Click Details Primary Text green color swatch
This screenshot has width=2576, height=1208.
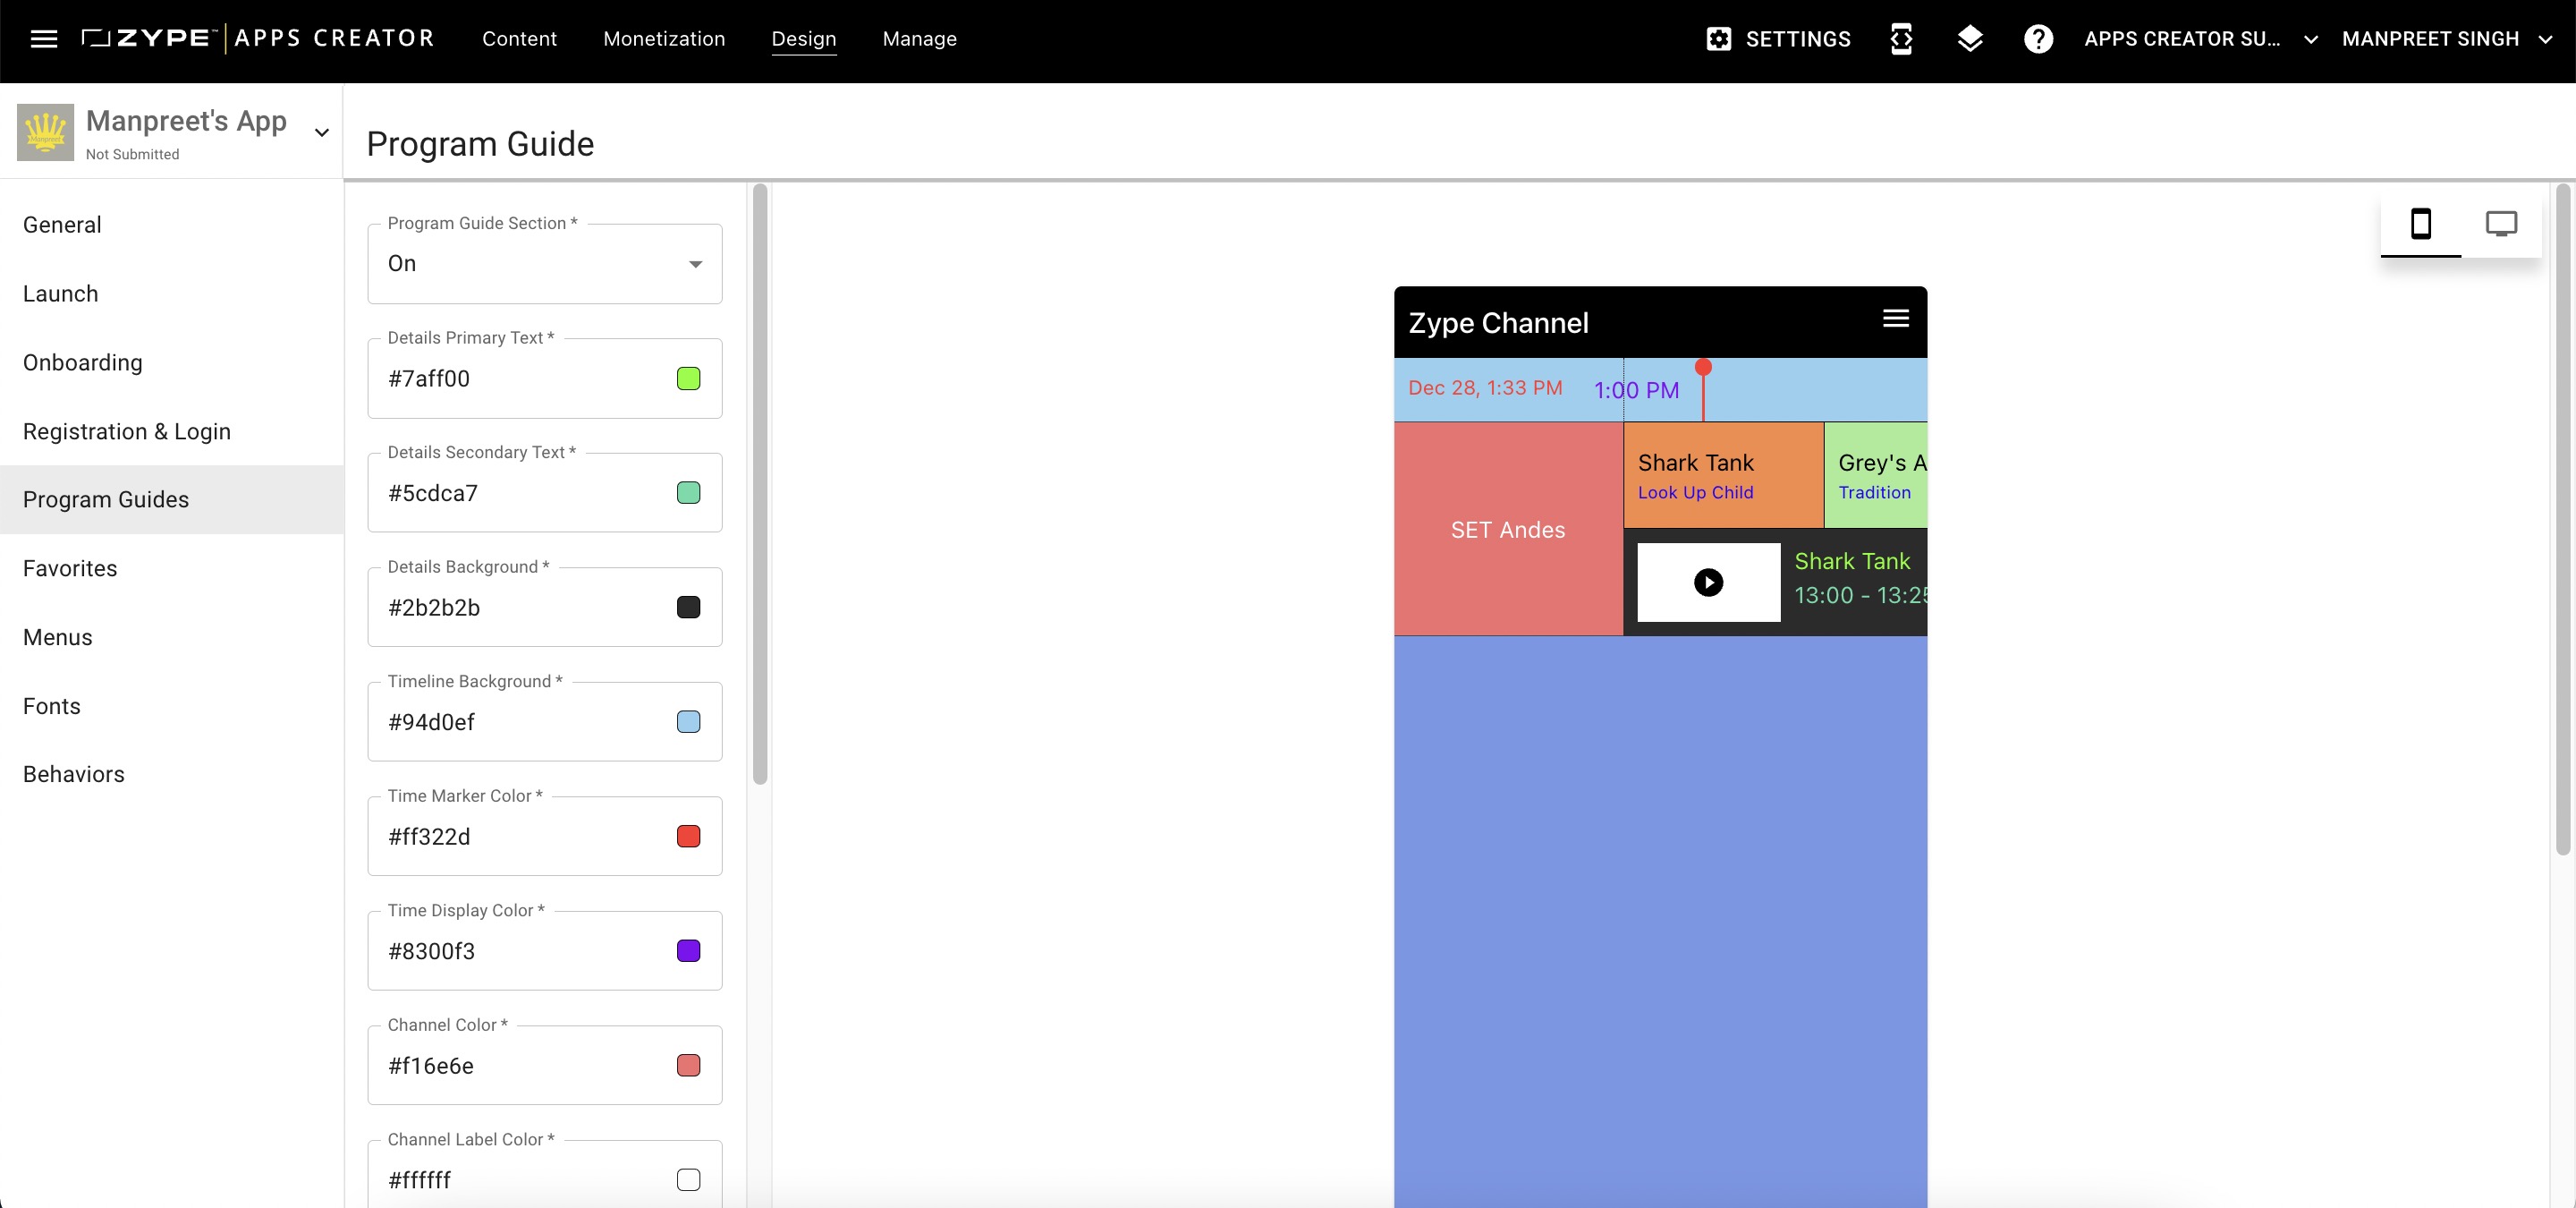click(688, 378)
